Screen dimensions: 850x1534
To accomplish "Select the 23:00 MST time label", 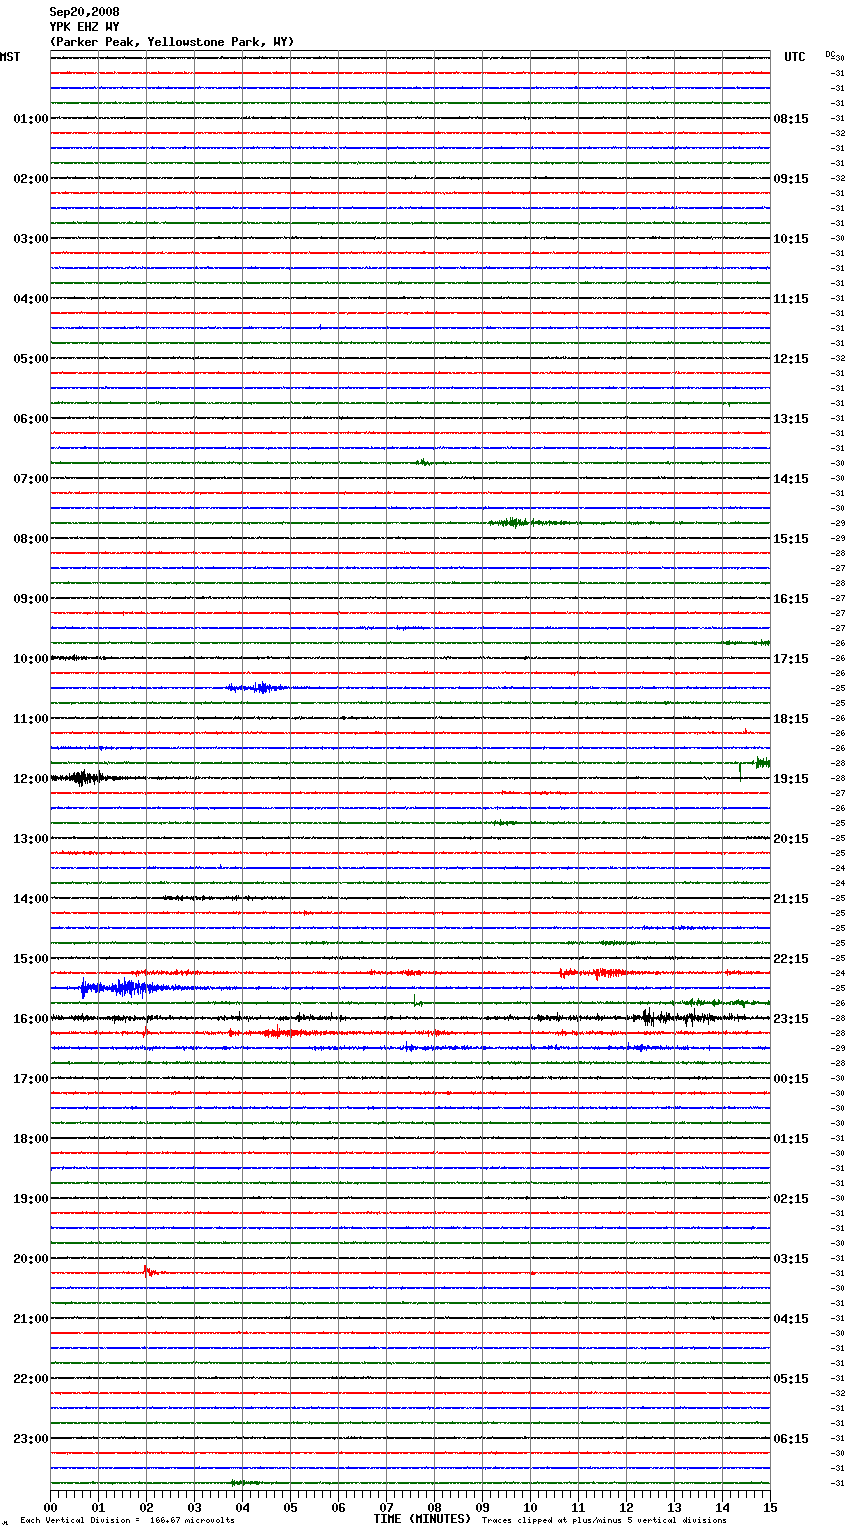I will point(30,1439).
